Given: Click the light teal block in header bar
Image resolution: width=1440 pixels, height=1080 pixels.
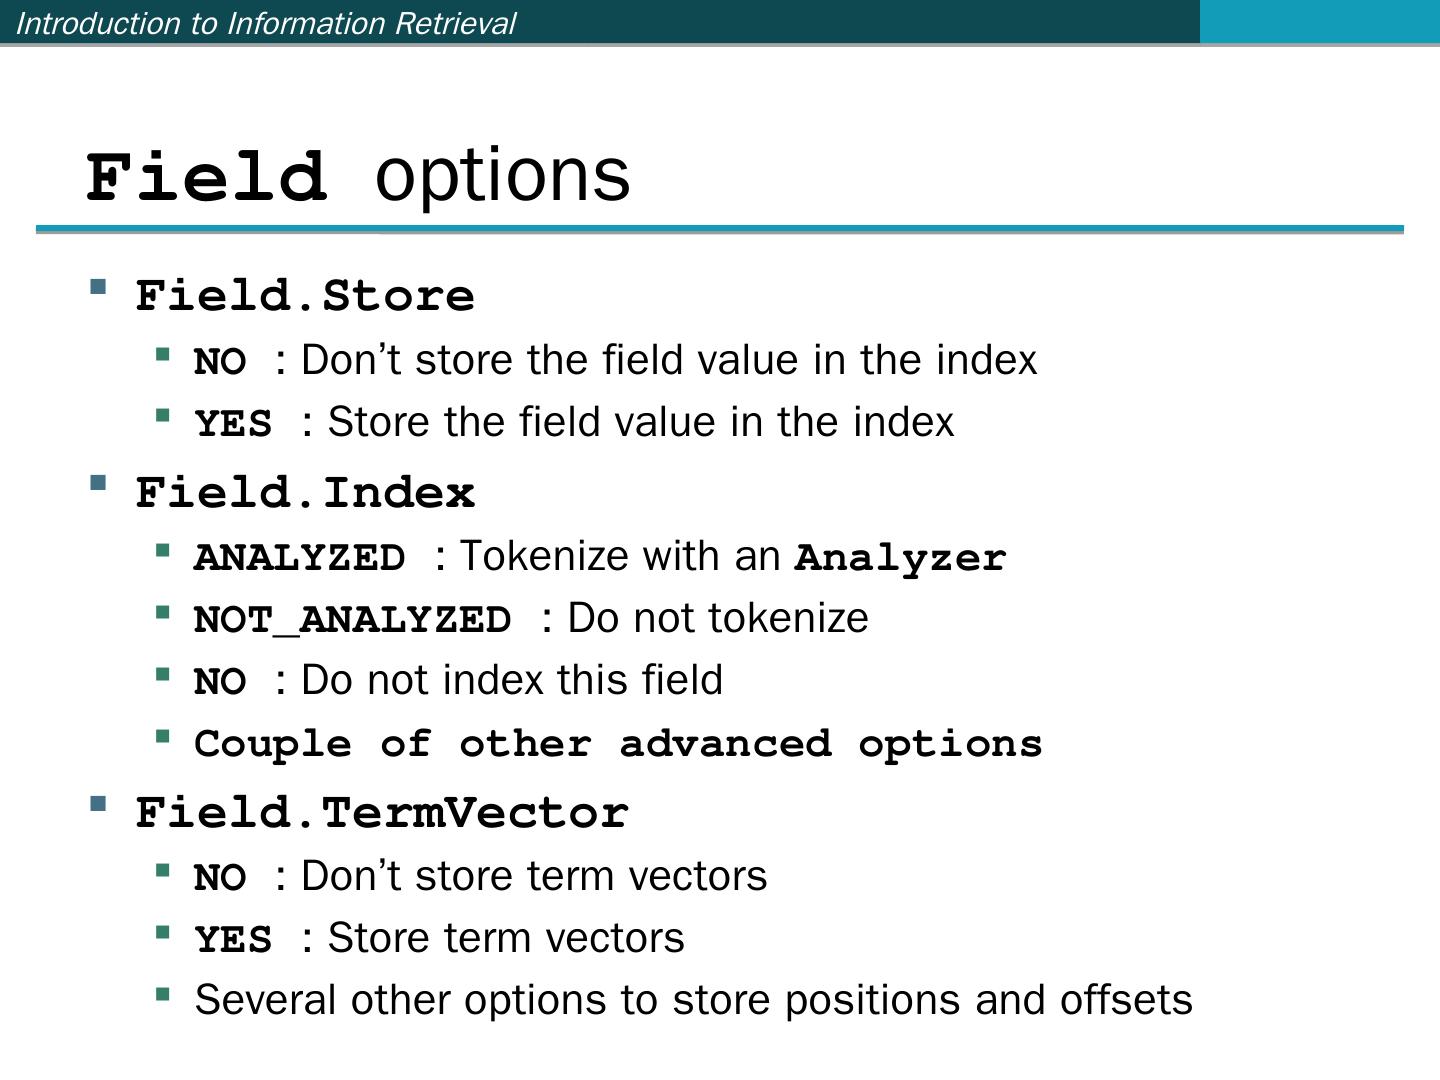Looking at the screenshot, I should point(1318,21).
